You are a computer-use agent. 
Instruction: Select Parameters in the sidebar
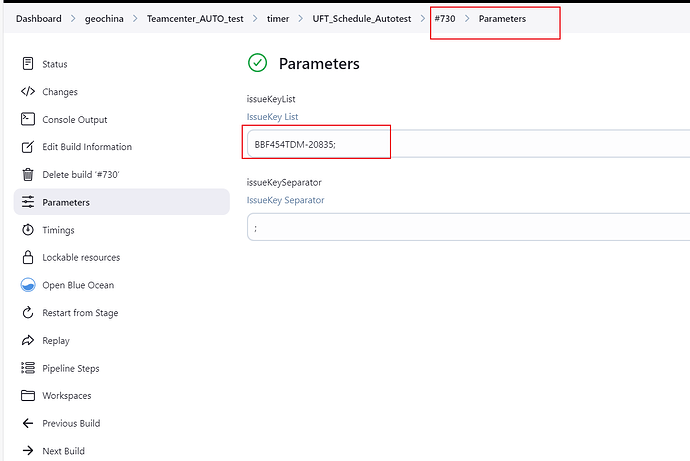(x=65, y=202)
